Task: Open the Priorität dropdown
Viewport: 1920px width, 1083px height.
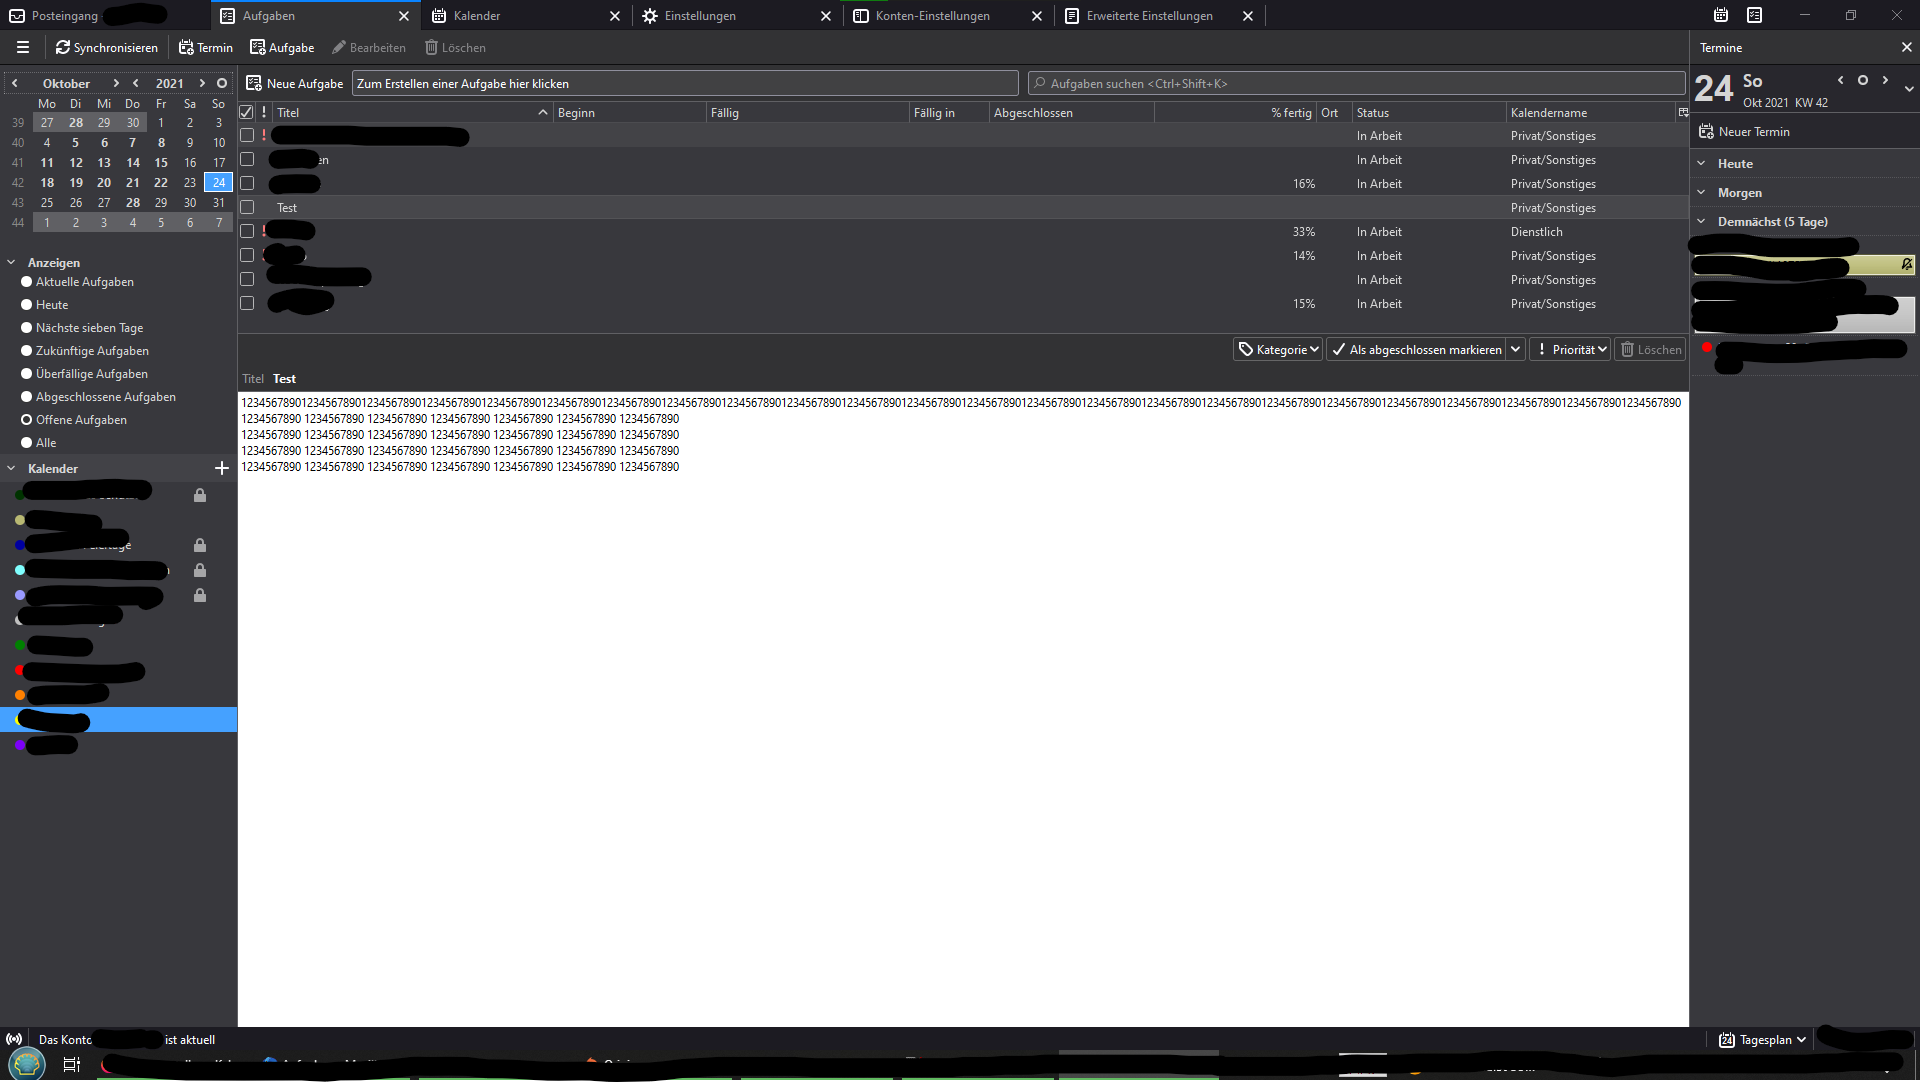Action: pos(1570,350)
